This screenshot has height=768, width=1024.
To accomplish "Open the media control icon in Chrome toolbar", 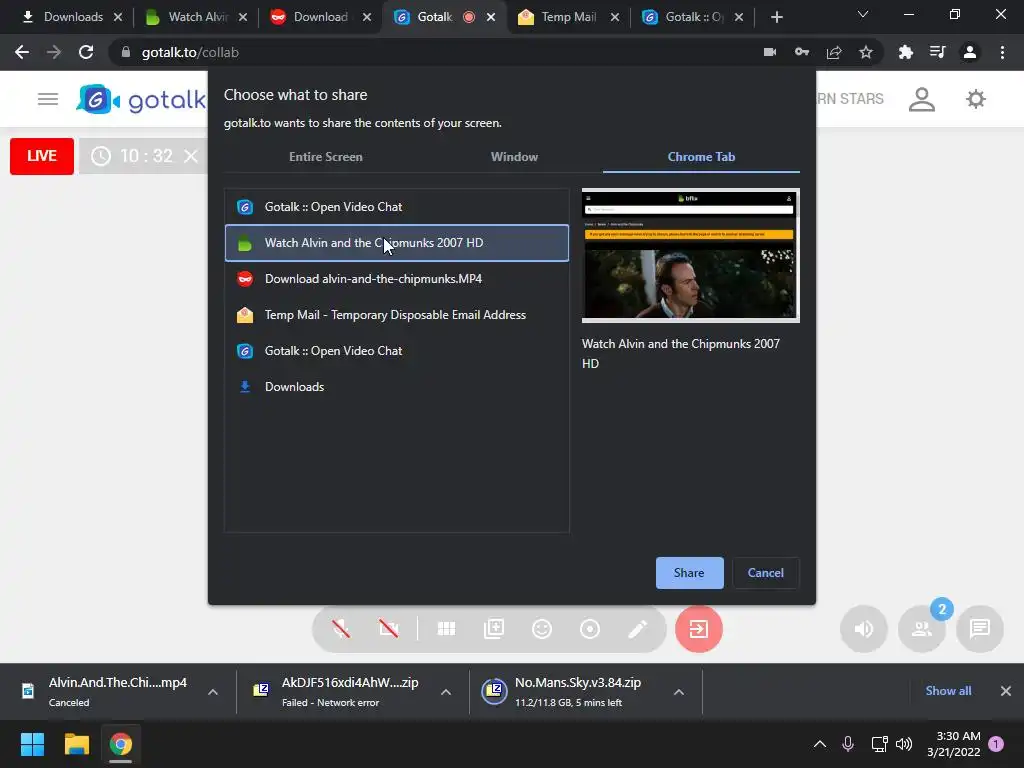I will click(x=938, y=52).
